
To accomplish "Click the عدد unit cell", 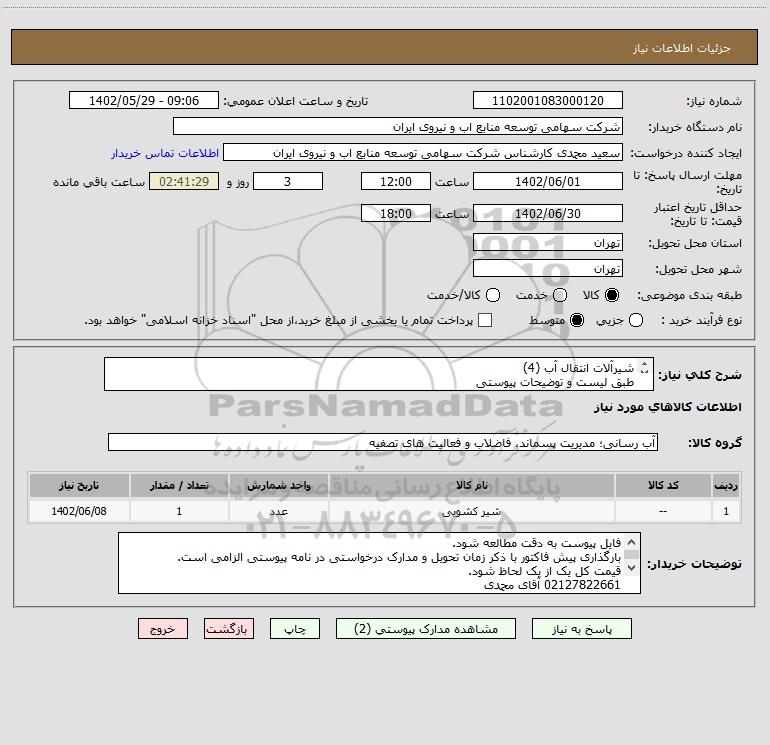I will [278, 511].
